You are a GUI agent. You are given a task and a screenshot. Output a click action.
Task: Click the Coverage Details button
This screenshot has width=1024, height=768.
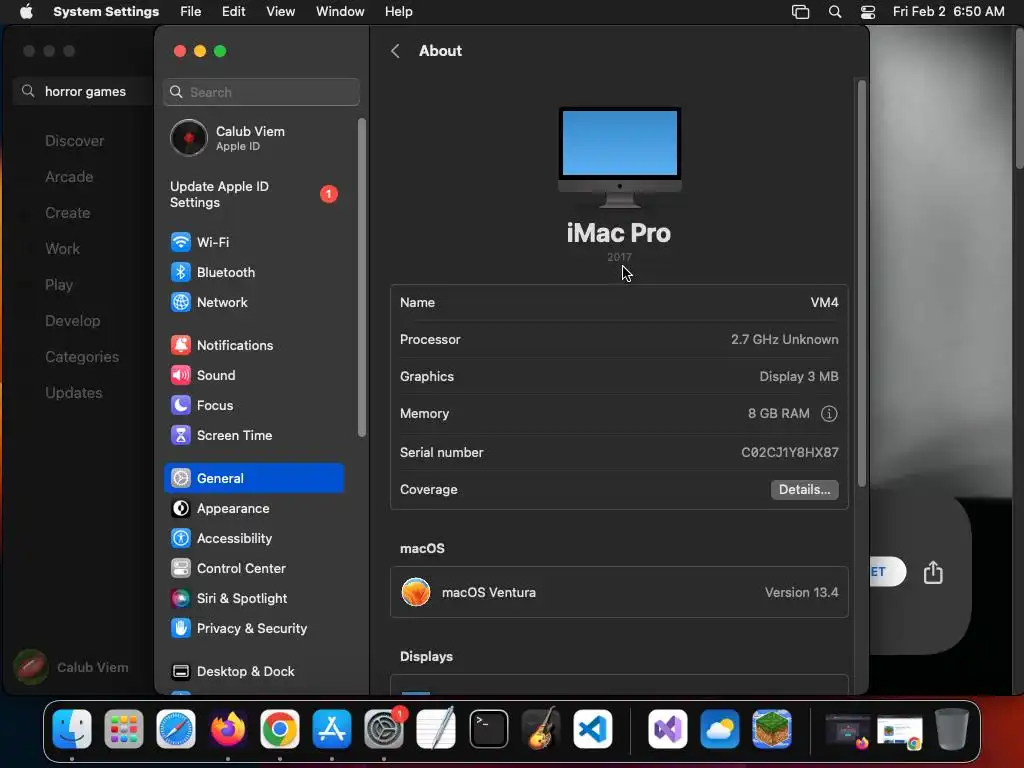click(805, 490)
